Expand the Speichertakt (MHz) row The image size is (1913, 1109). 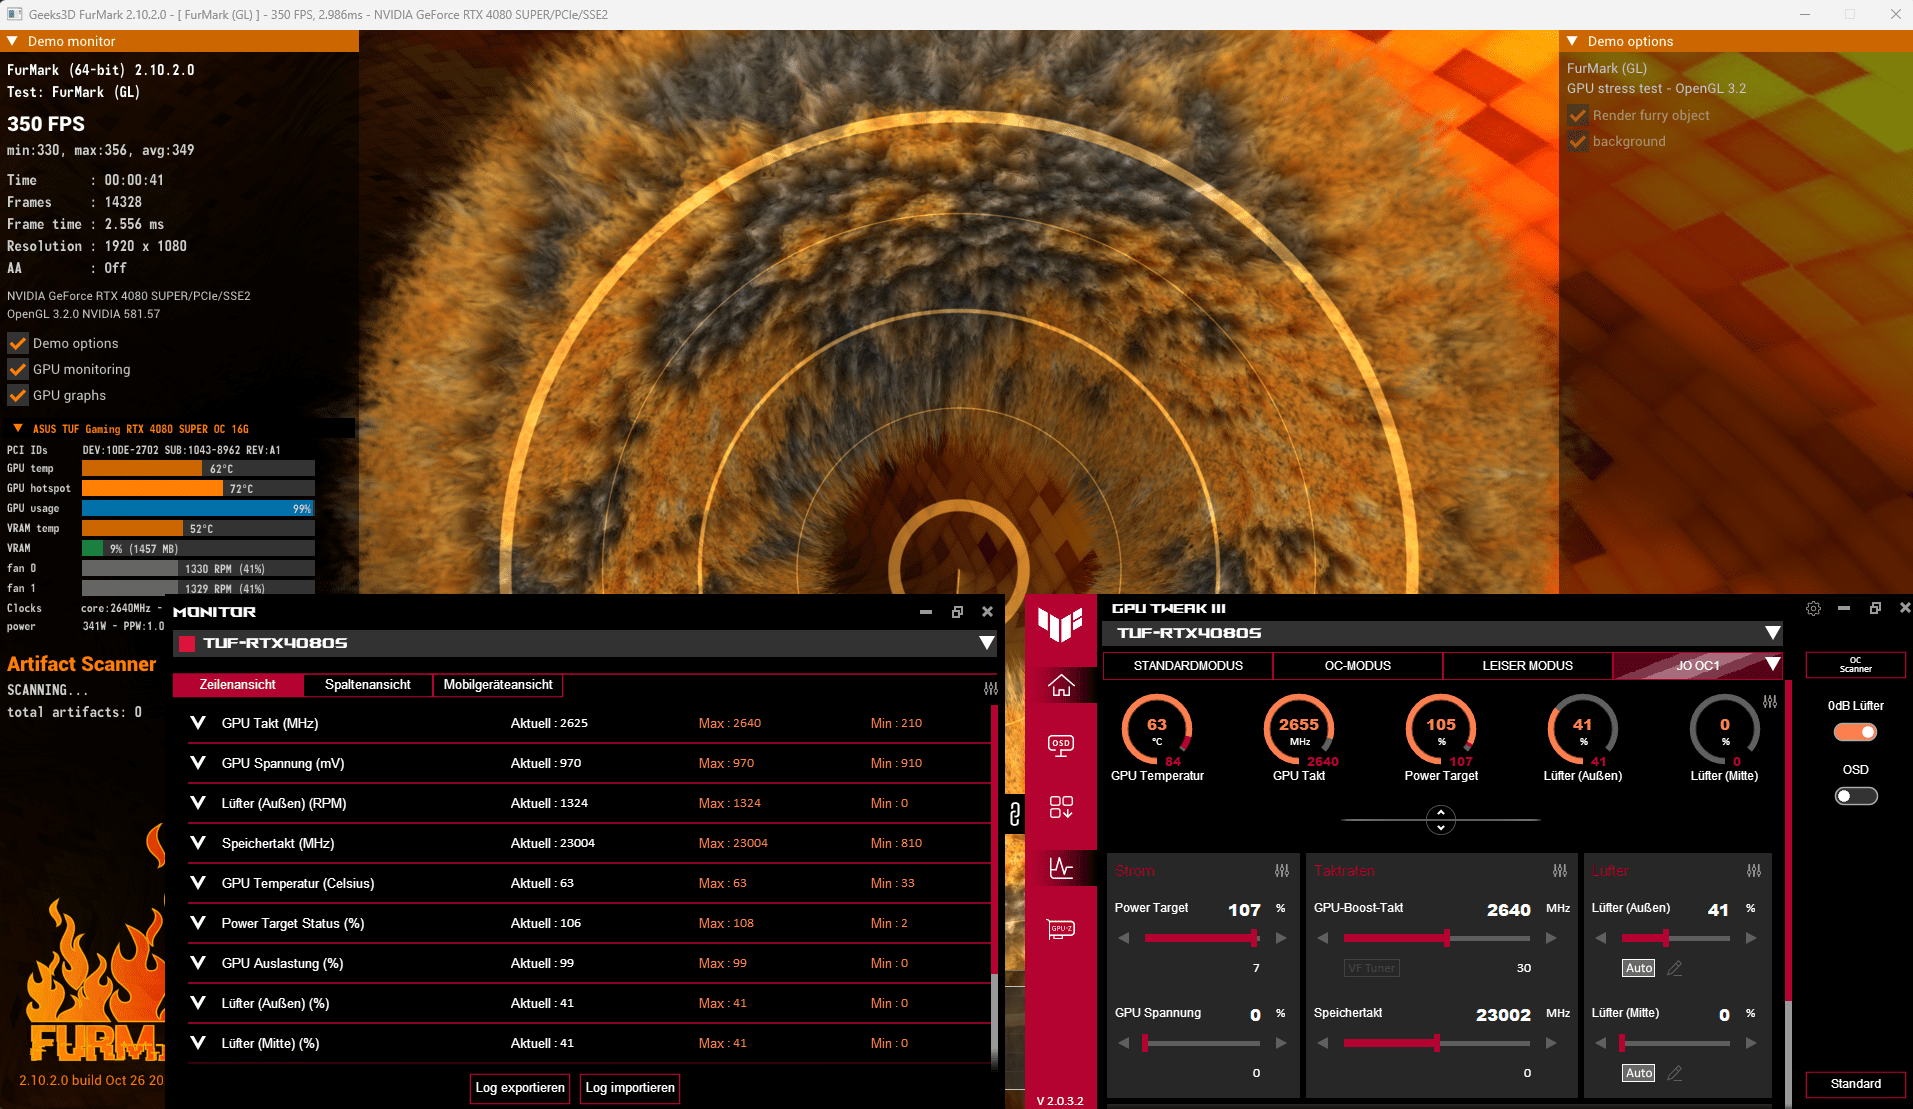click(198, 843)
